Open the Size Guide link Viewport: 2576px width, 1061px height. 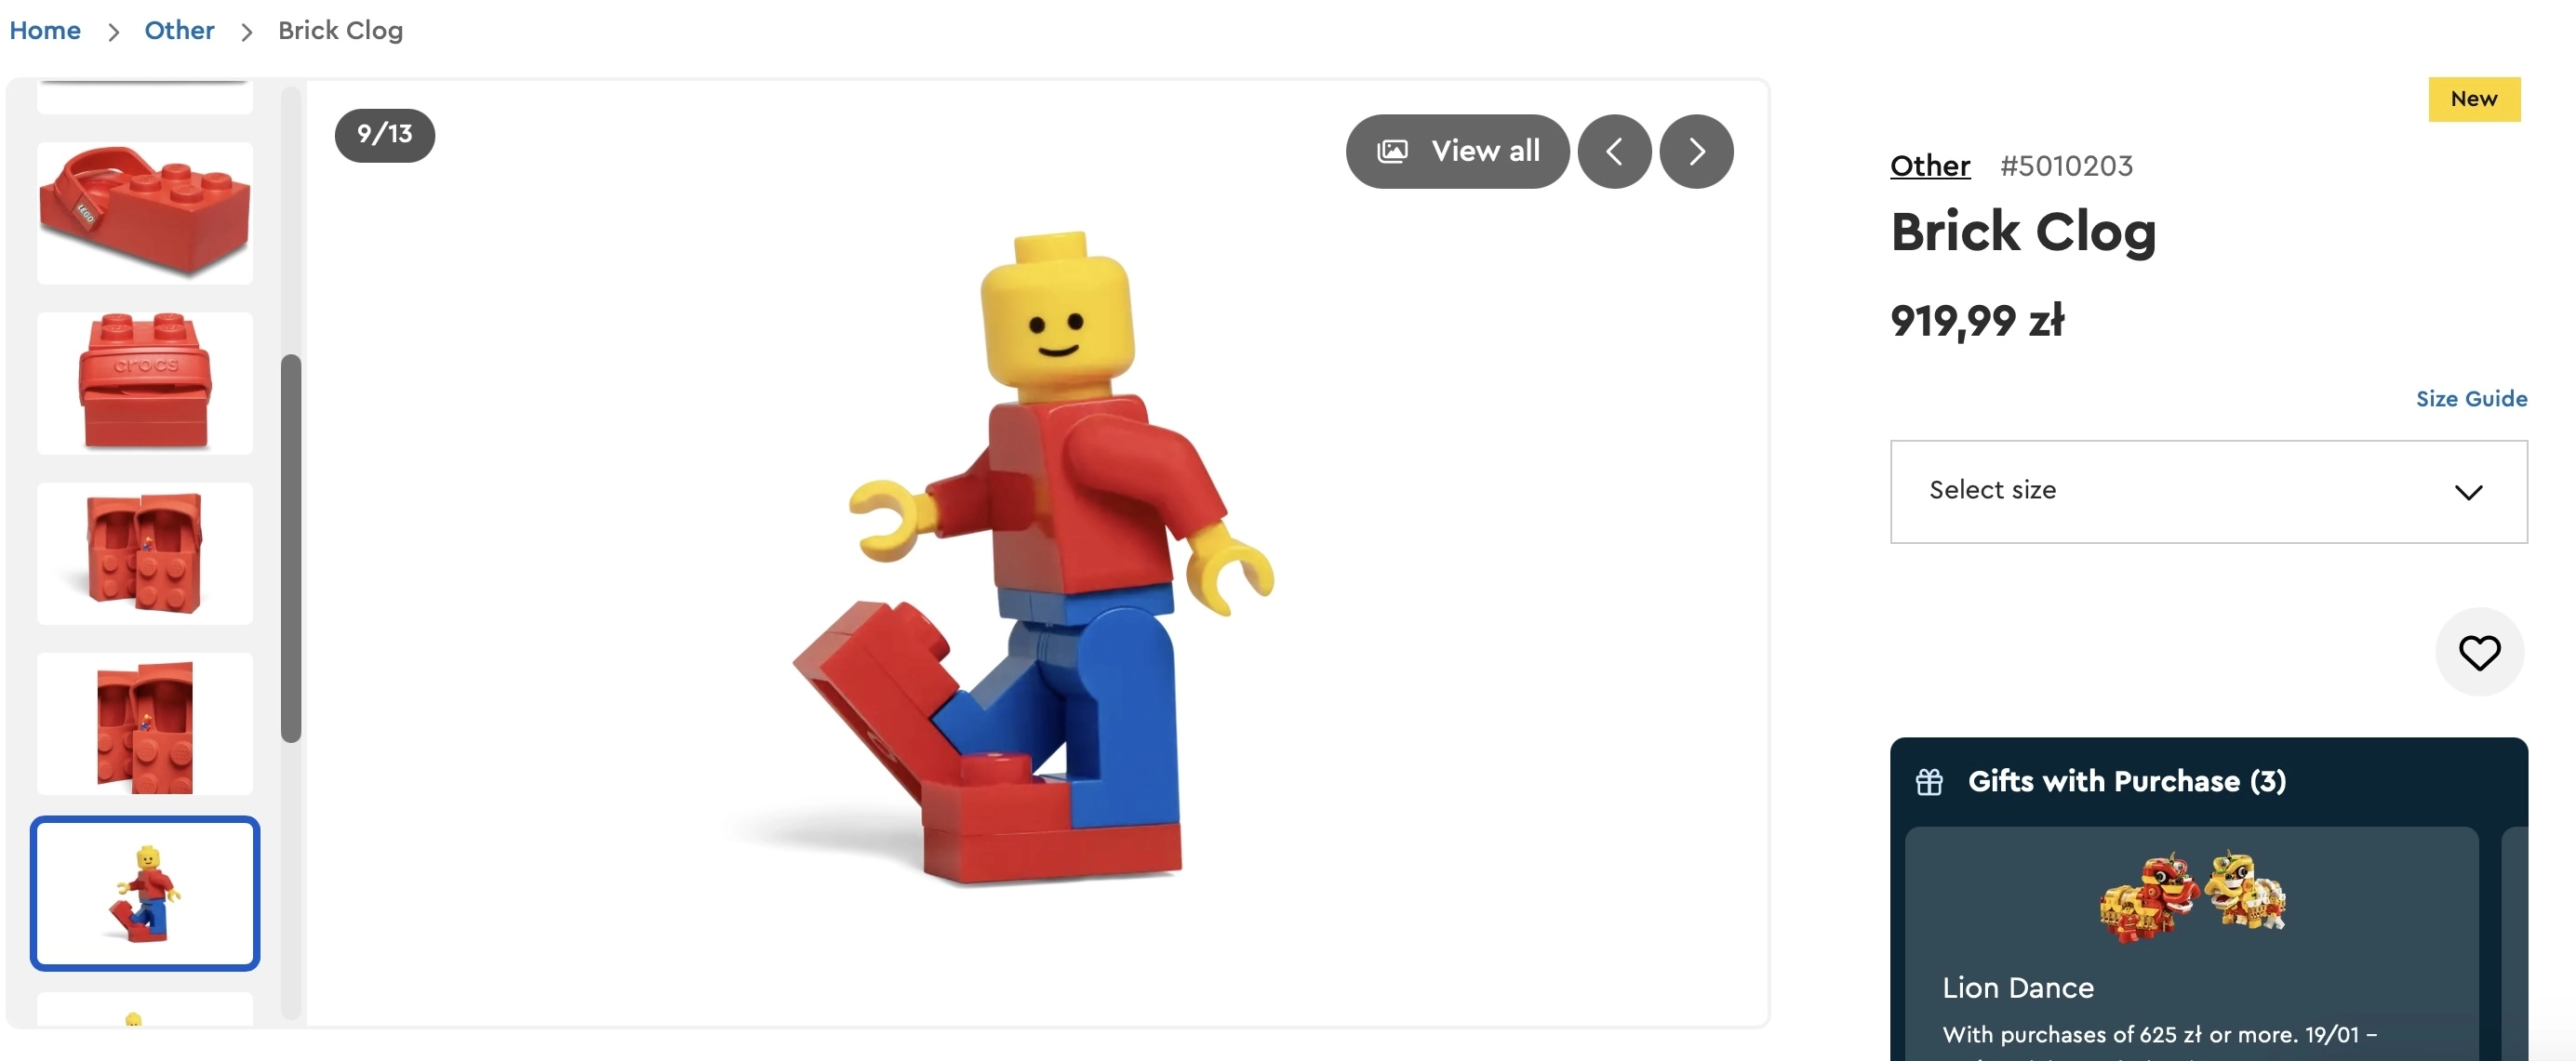pyautogui.click(x=2471, y=398)
